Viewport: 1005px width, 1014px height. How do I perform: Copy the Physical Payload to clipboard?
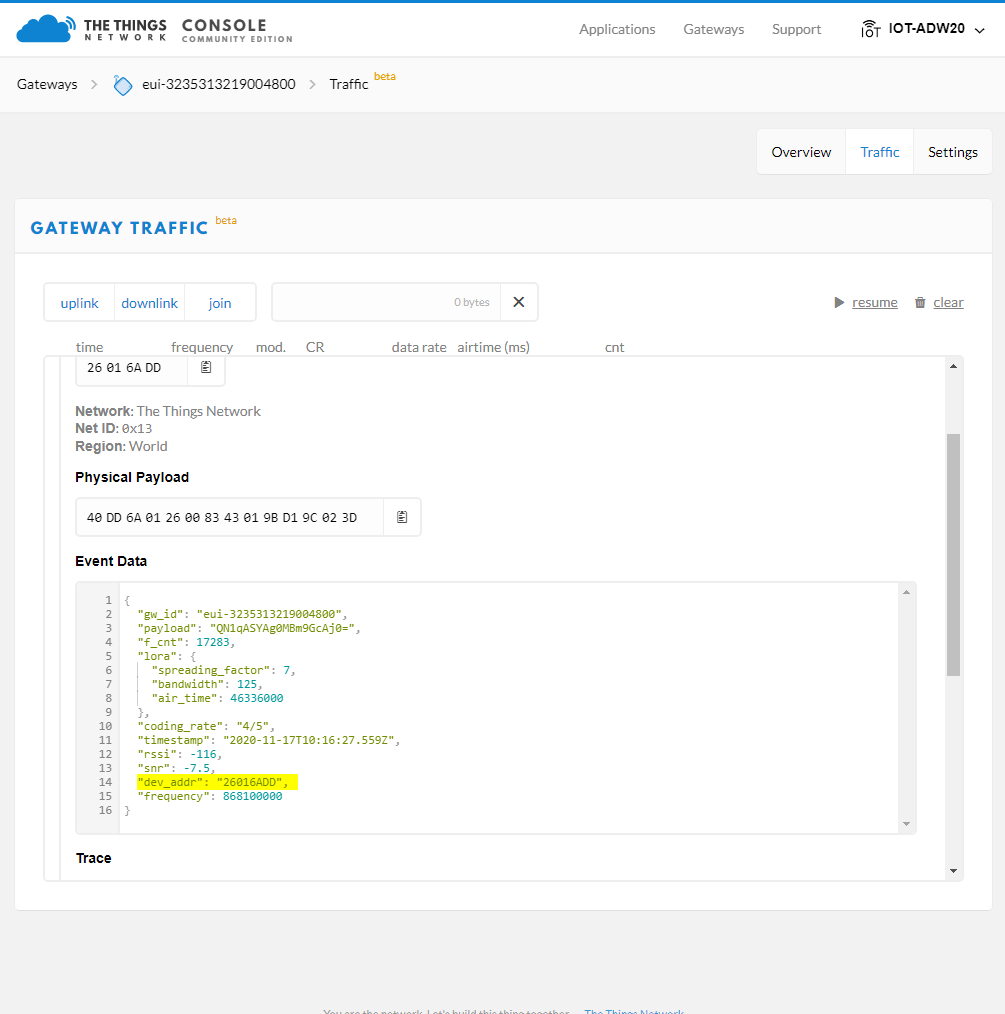tap(402, 517)
